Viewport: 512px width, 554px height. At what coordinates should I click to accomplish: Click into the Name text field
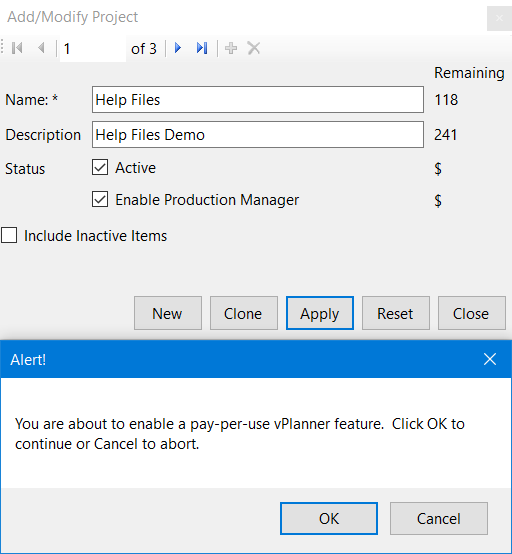tap(258, 100)
